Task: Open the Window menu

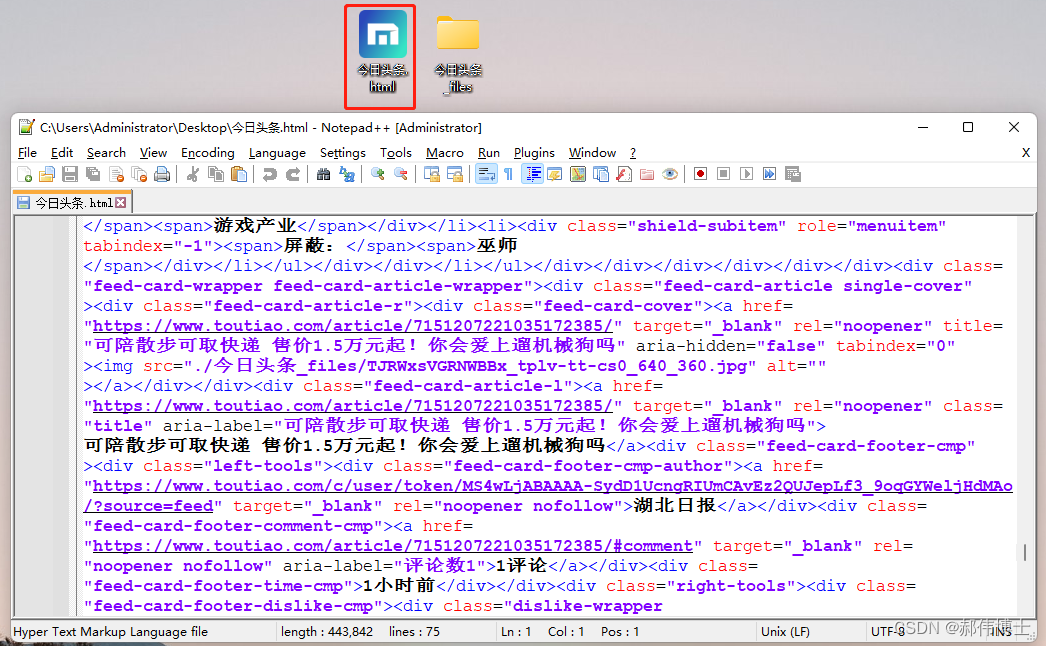Action: tap(592, 153)
